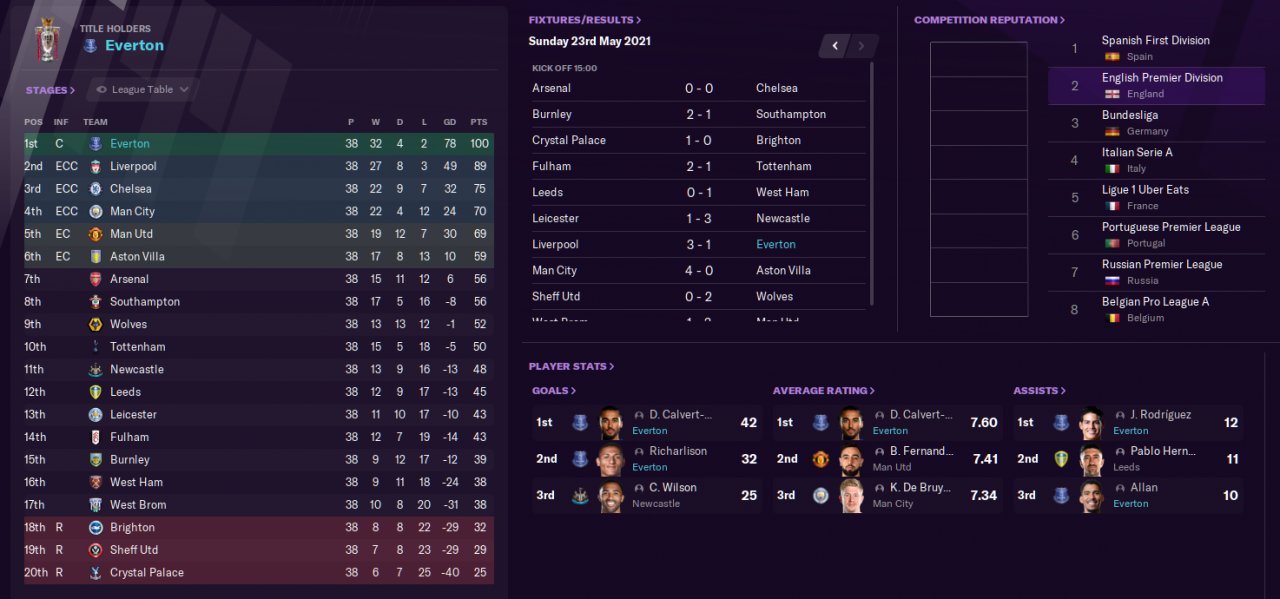
Task: Click the Premier League trophy icon
Action: [46, 38]
